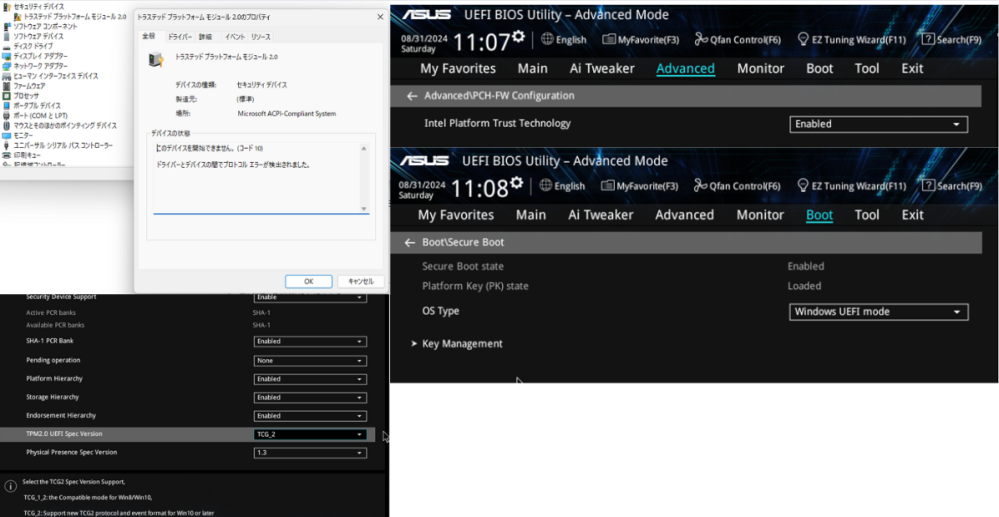Open Search(F9) in the lower BIOS window
Screen dimensions: 999x517
(x=952, y=186)
